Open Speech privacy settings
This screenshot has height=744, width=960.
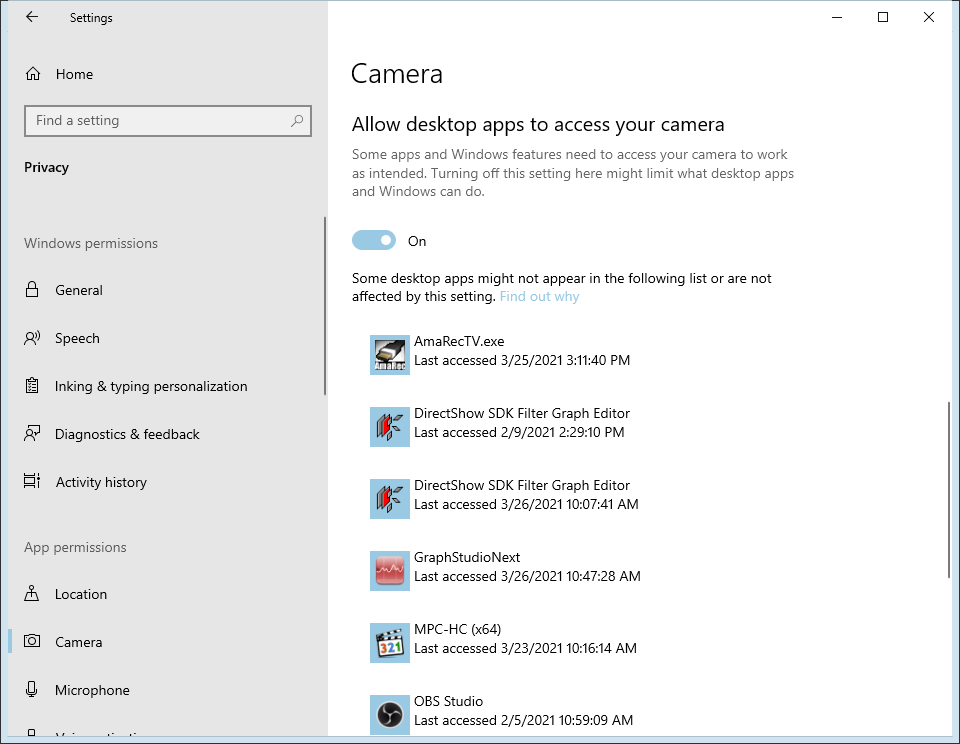coord(77,338)
